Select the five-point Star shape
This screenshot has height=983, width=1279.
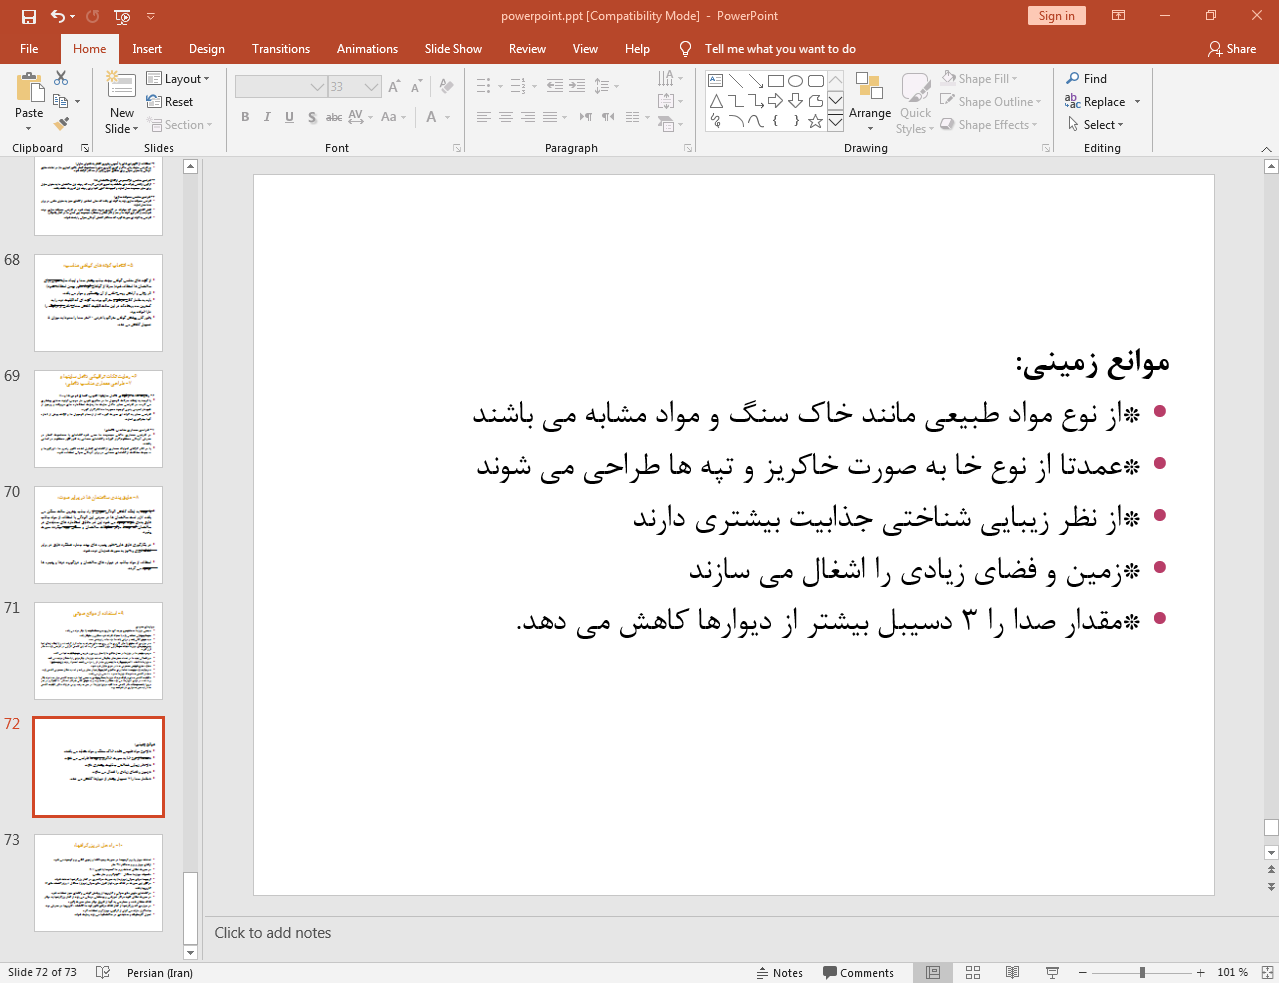(816, 121)
